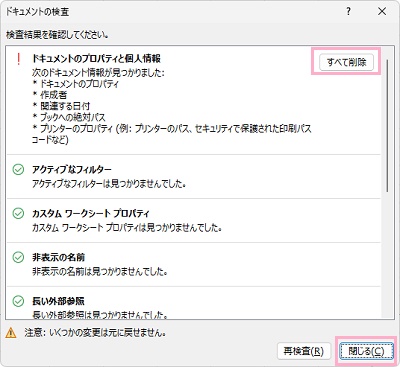Click the 再検査(R) button
This screenshot has width=400, height=367.
pos(304,351)
